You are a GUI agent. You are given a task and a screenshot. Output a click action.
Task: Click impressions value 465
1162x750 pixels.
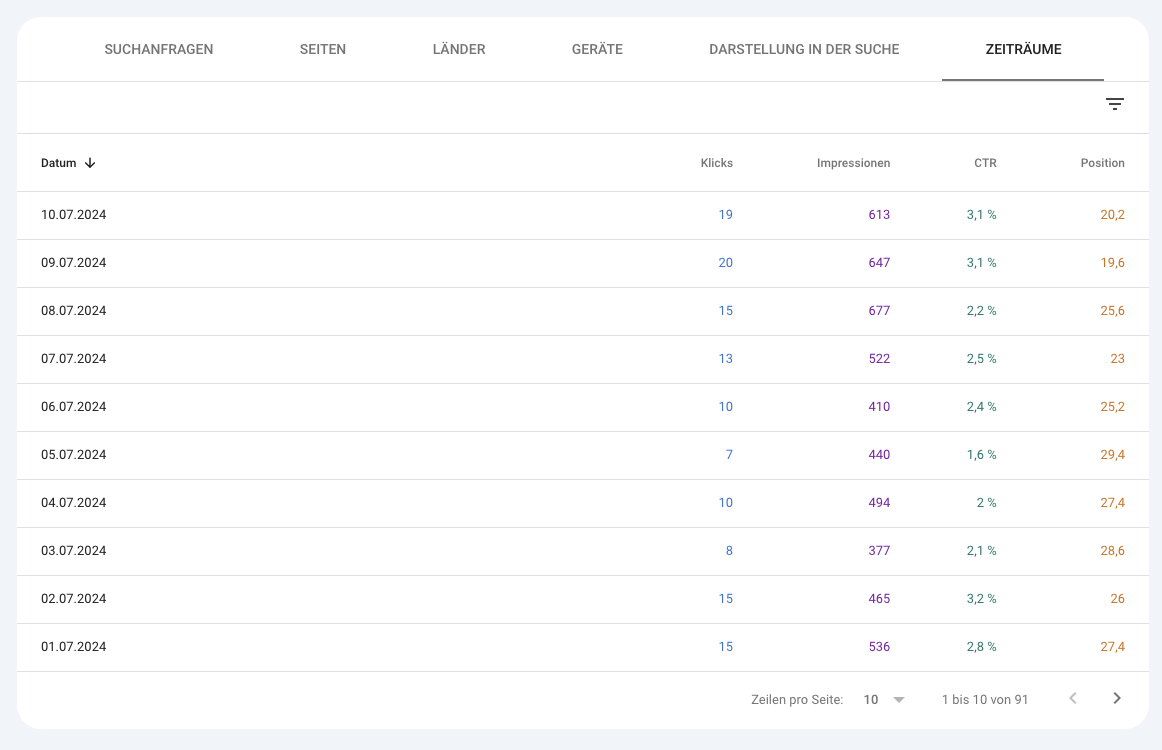[x=879, y=599]
